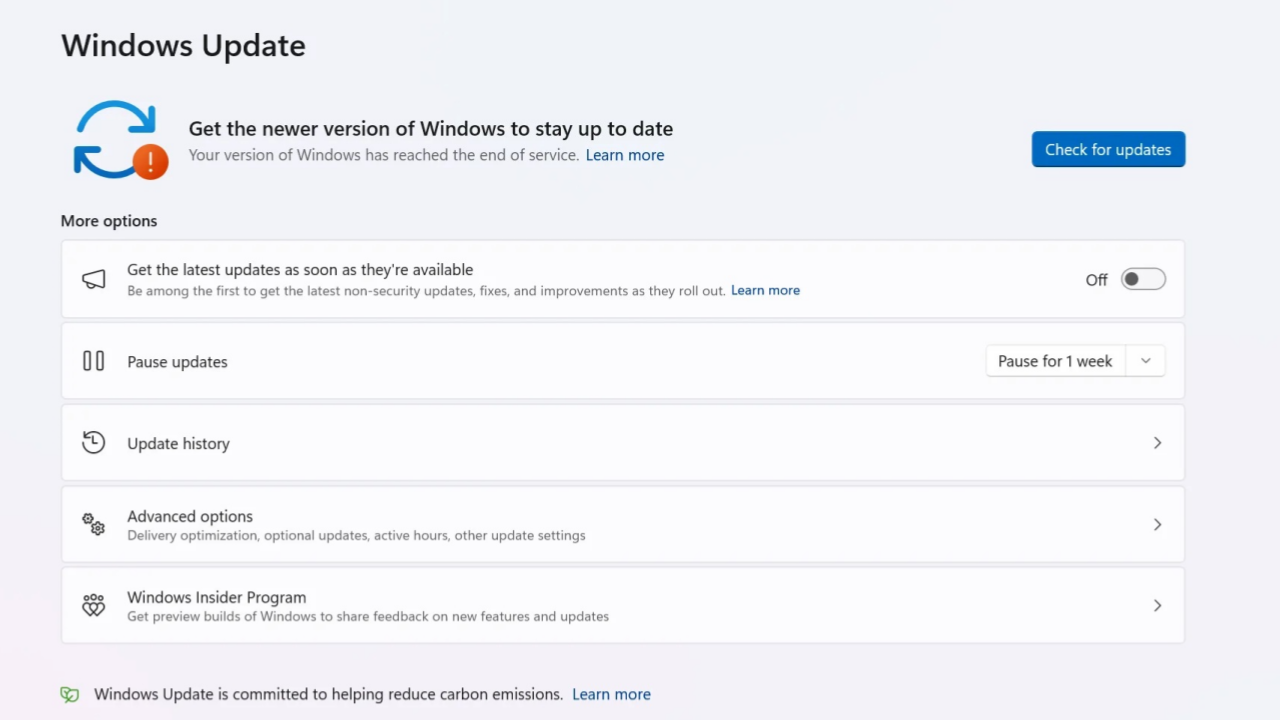Open Learn more about carbon emissions

[x=611, y=694]
